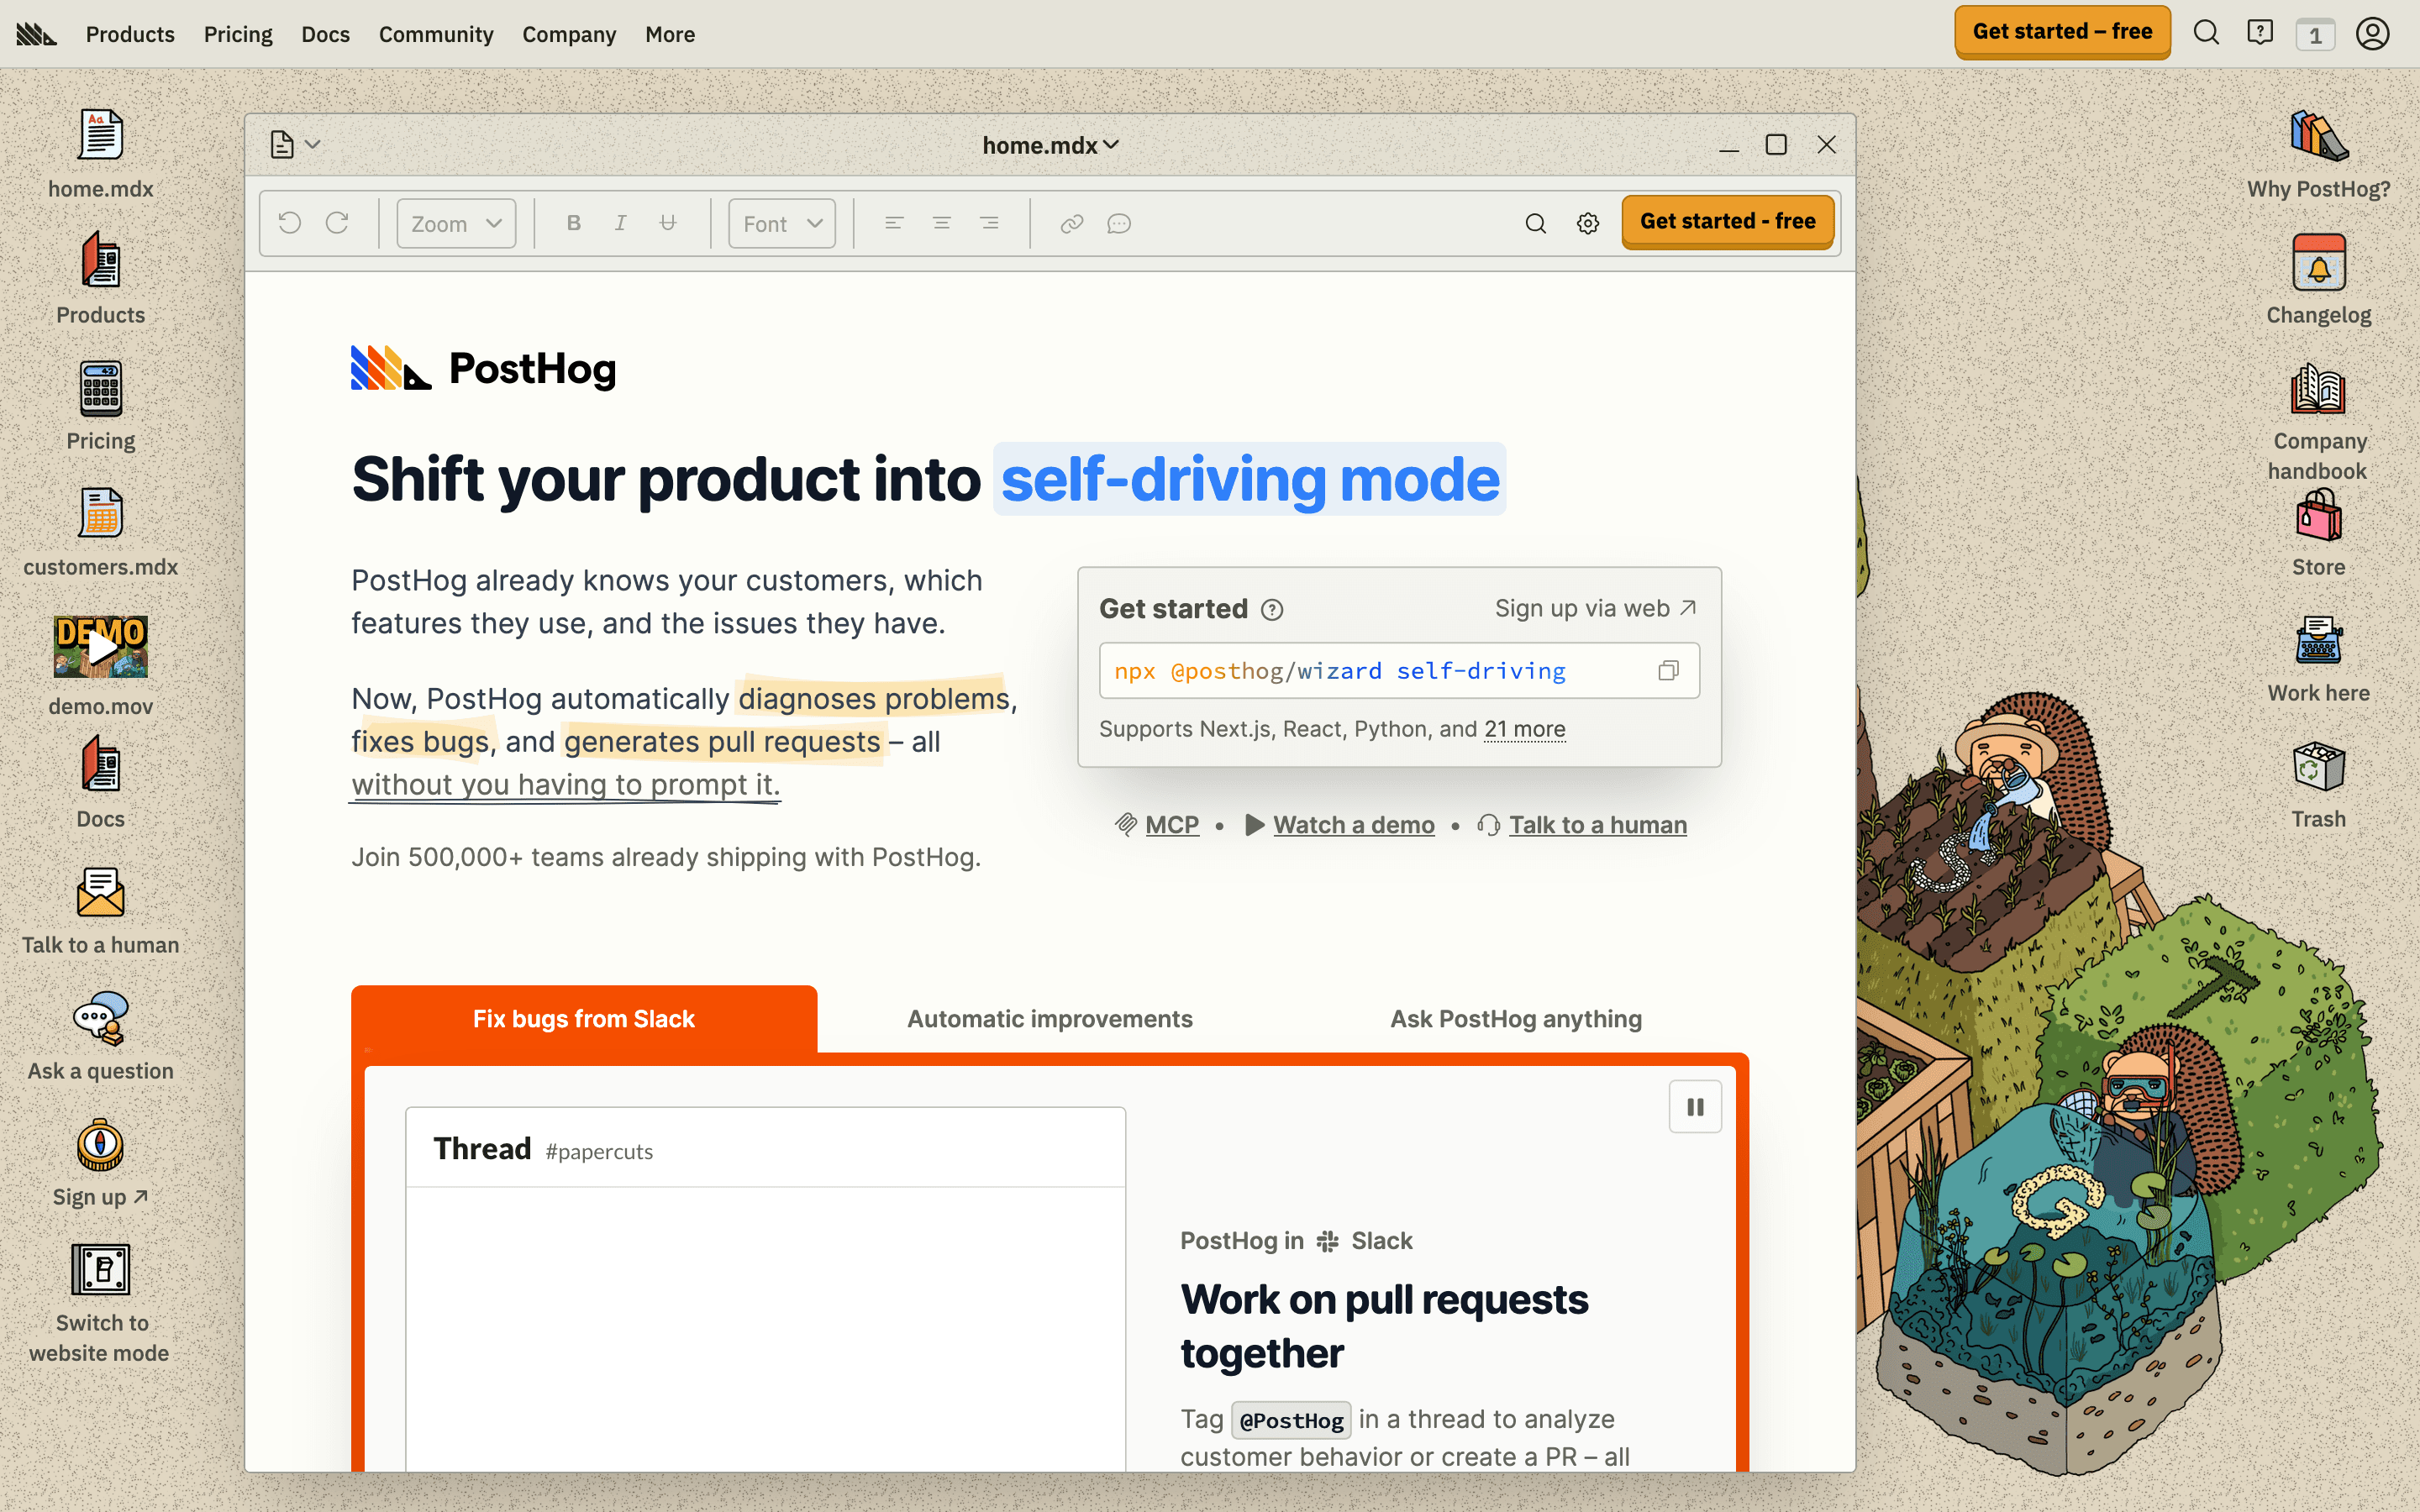Viewport: 2420px width, 1512px height.
Task: Open site search in the top bar
Action: click(x=2206, y=33)
